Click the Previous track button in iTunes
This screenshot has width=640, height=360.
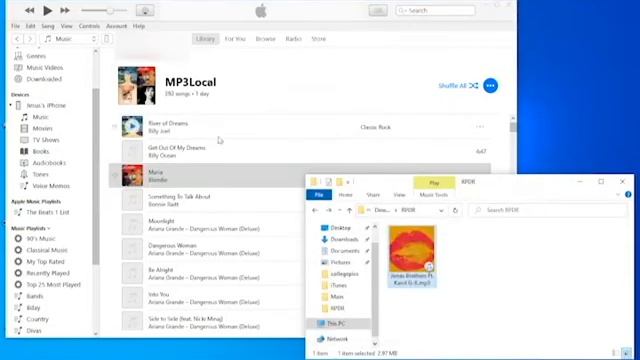point(29,11)
